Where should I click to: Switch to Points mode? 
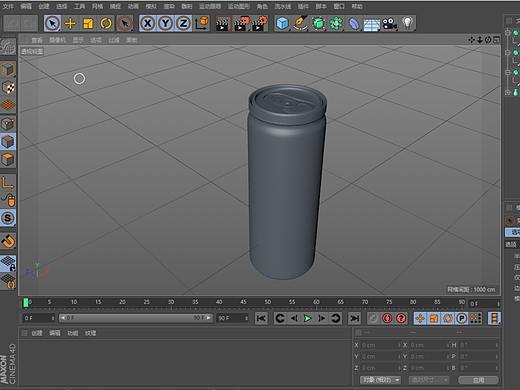[x=8, y=124]
